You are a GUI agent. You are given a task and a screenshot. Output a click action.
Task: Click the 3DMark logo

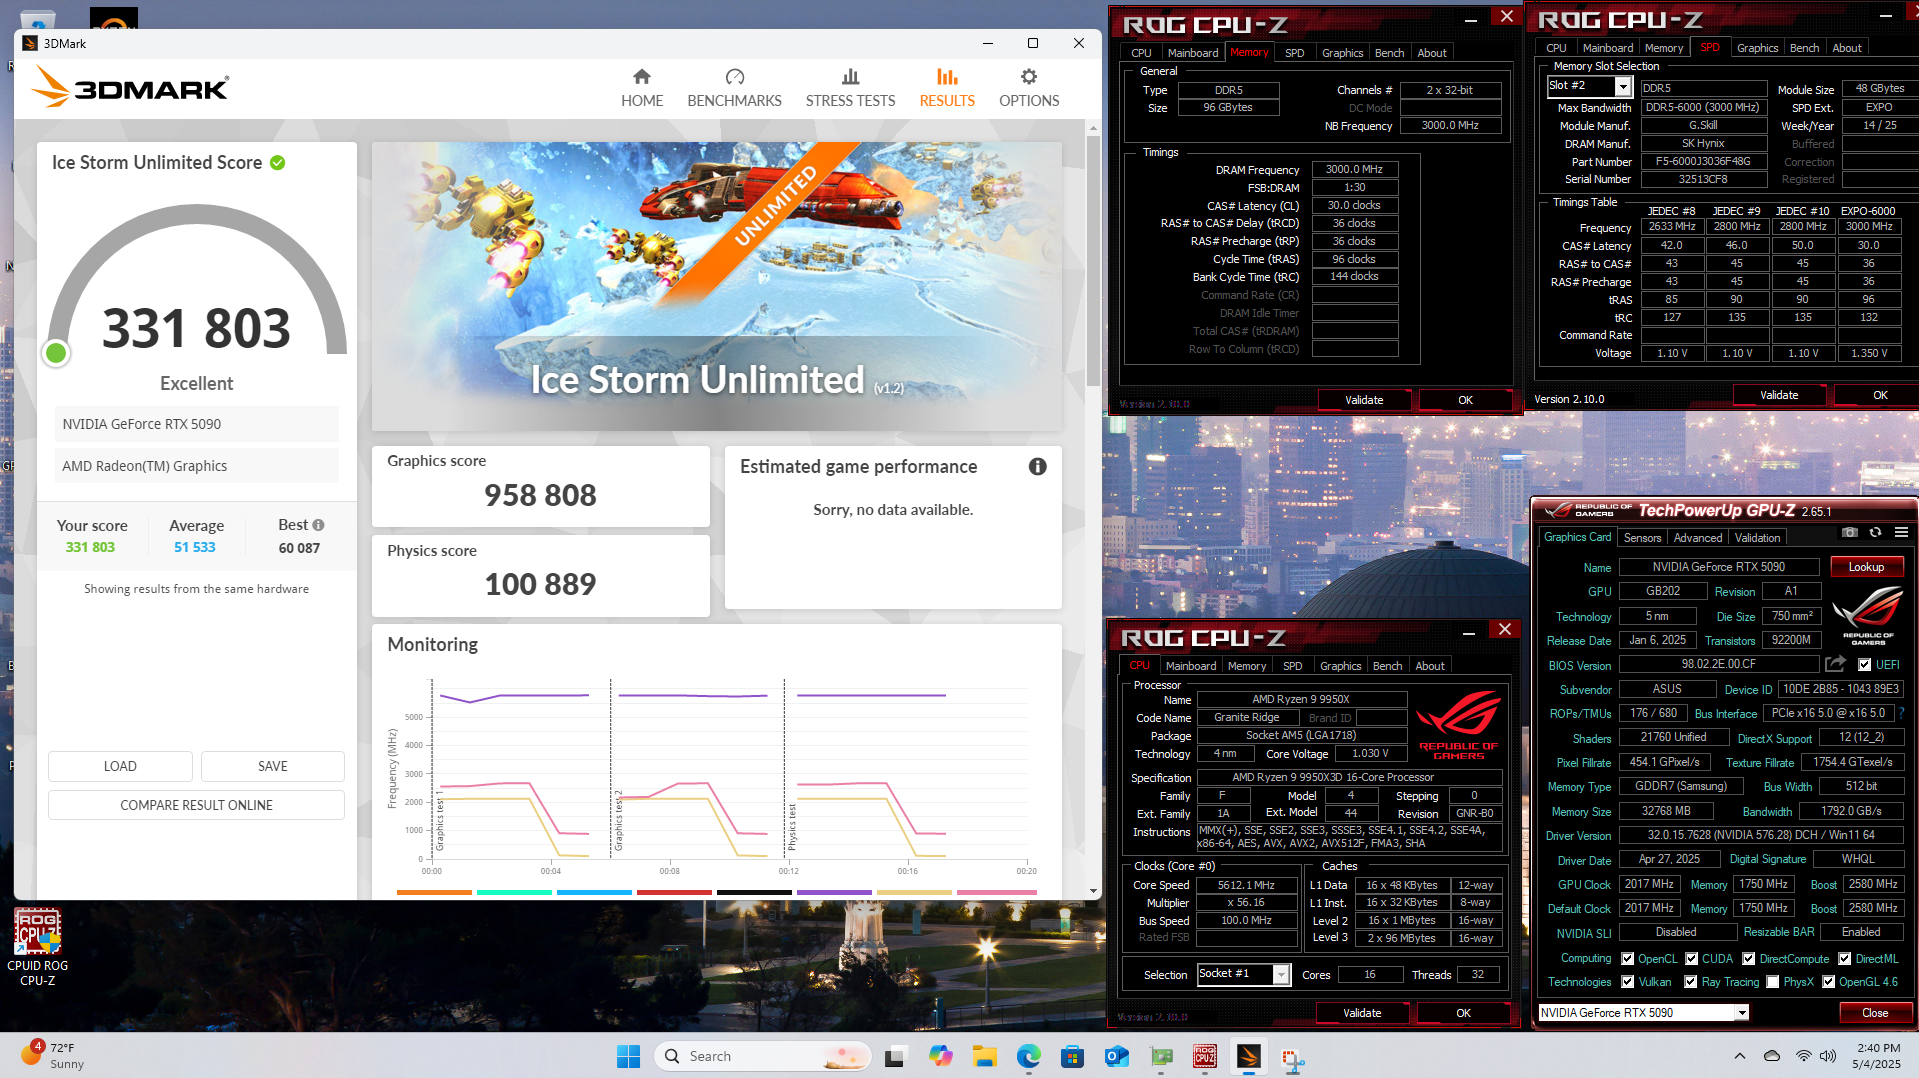point(131,87)
